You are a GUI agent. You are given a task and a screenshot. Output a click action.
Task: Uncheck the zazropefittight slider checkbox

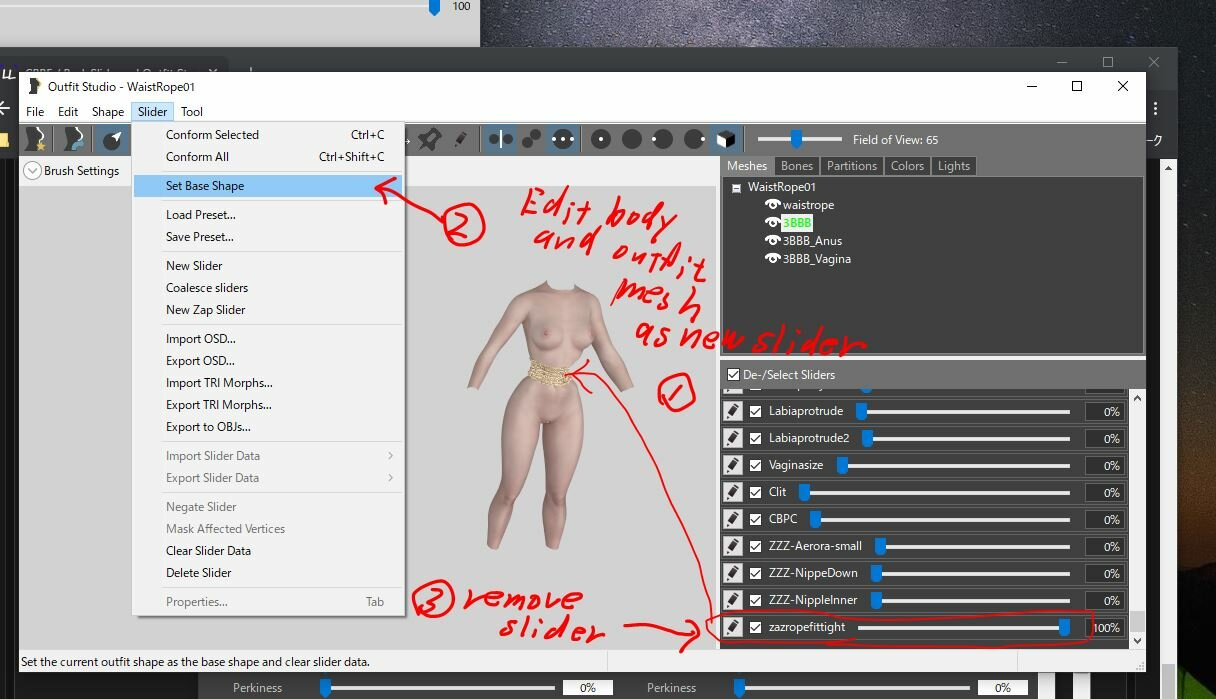(x=756, y=627)
